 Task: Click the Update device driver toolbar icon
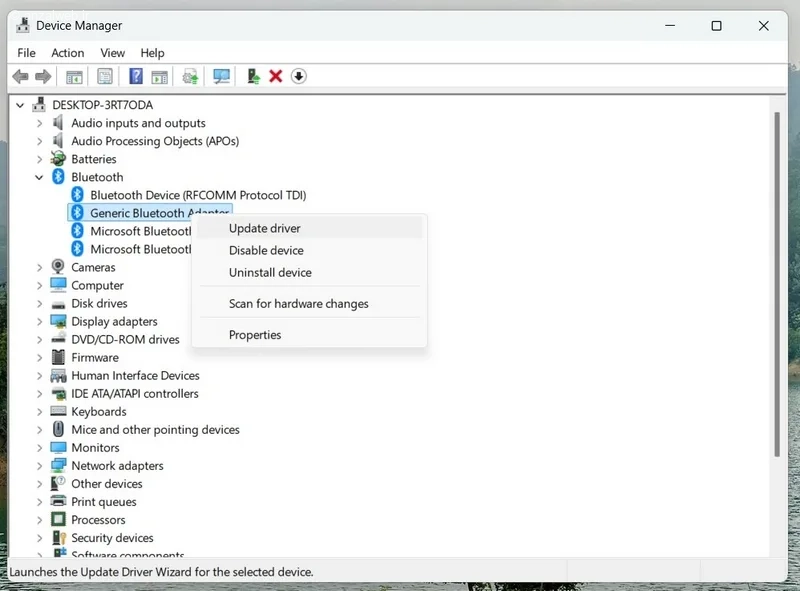pos(190,77)
